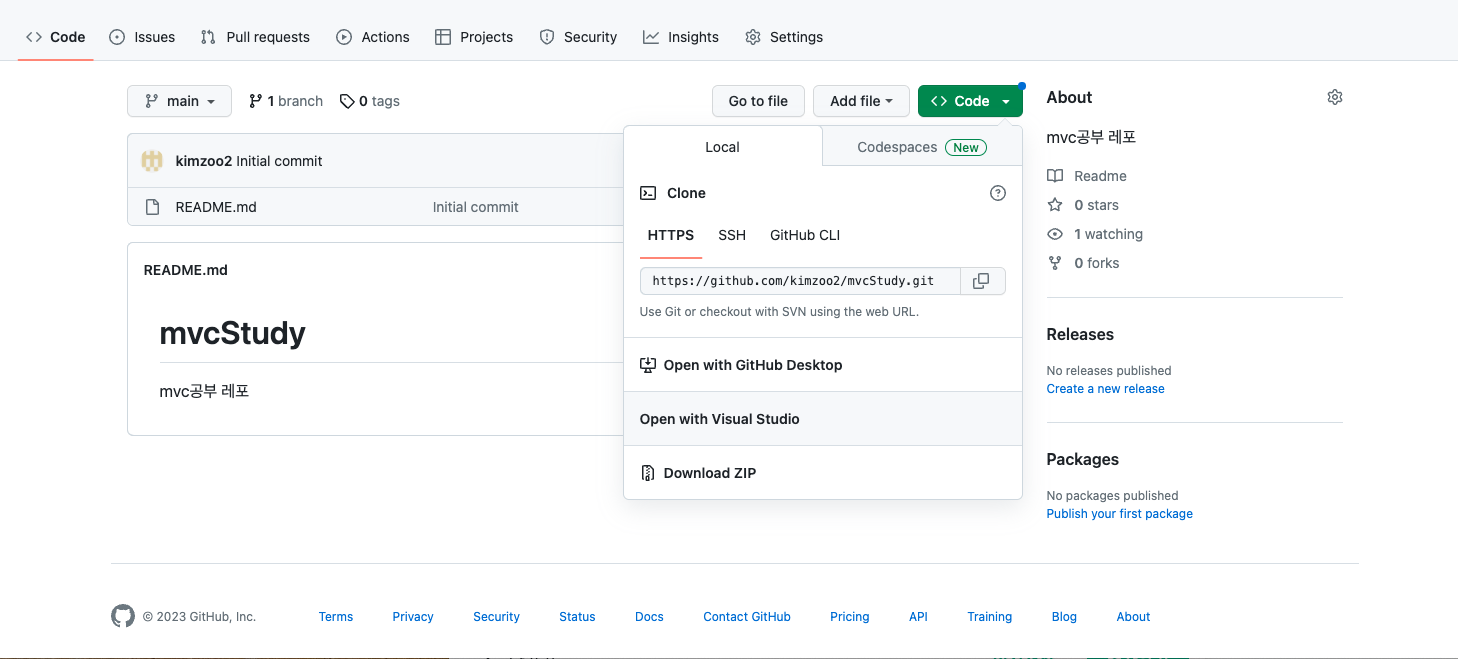Open the README.md file row
The image size is (1458, 659).
pos(216,207)
